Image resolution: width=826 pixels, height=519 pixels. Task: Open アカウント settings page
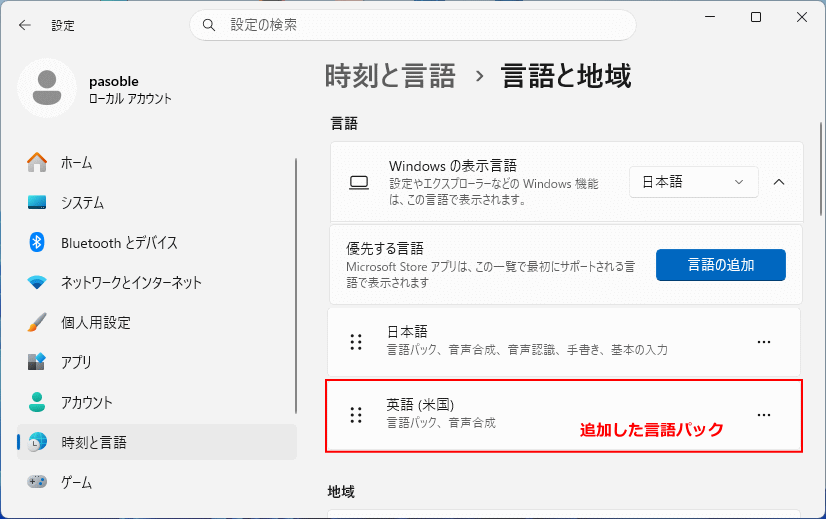(x=157, y=402)
